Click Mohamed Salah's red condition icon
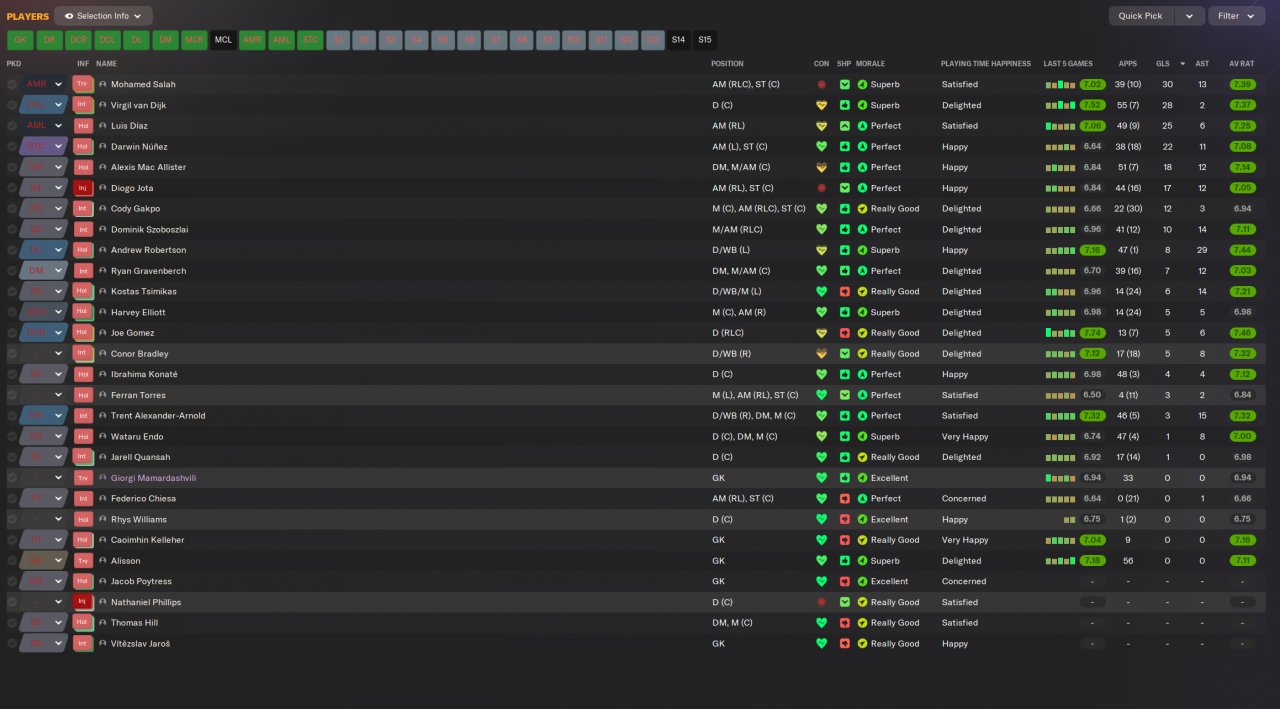This screenshot has height=709, width=1280. [x=822, y=85]
